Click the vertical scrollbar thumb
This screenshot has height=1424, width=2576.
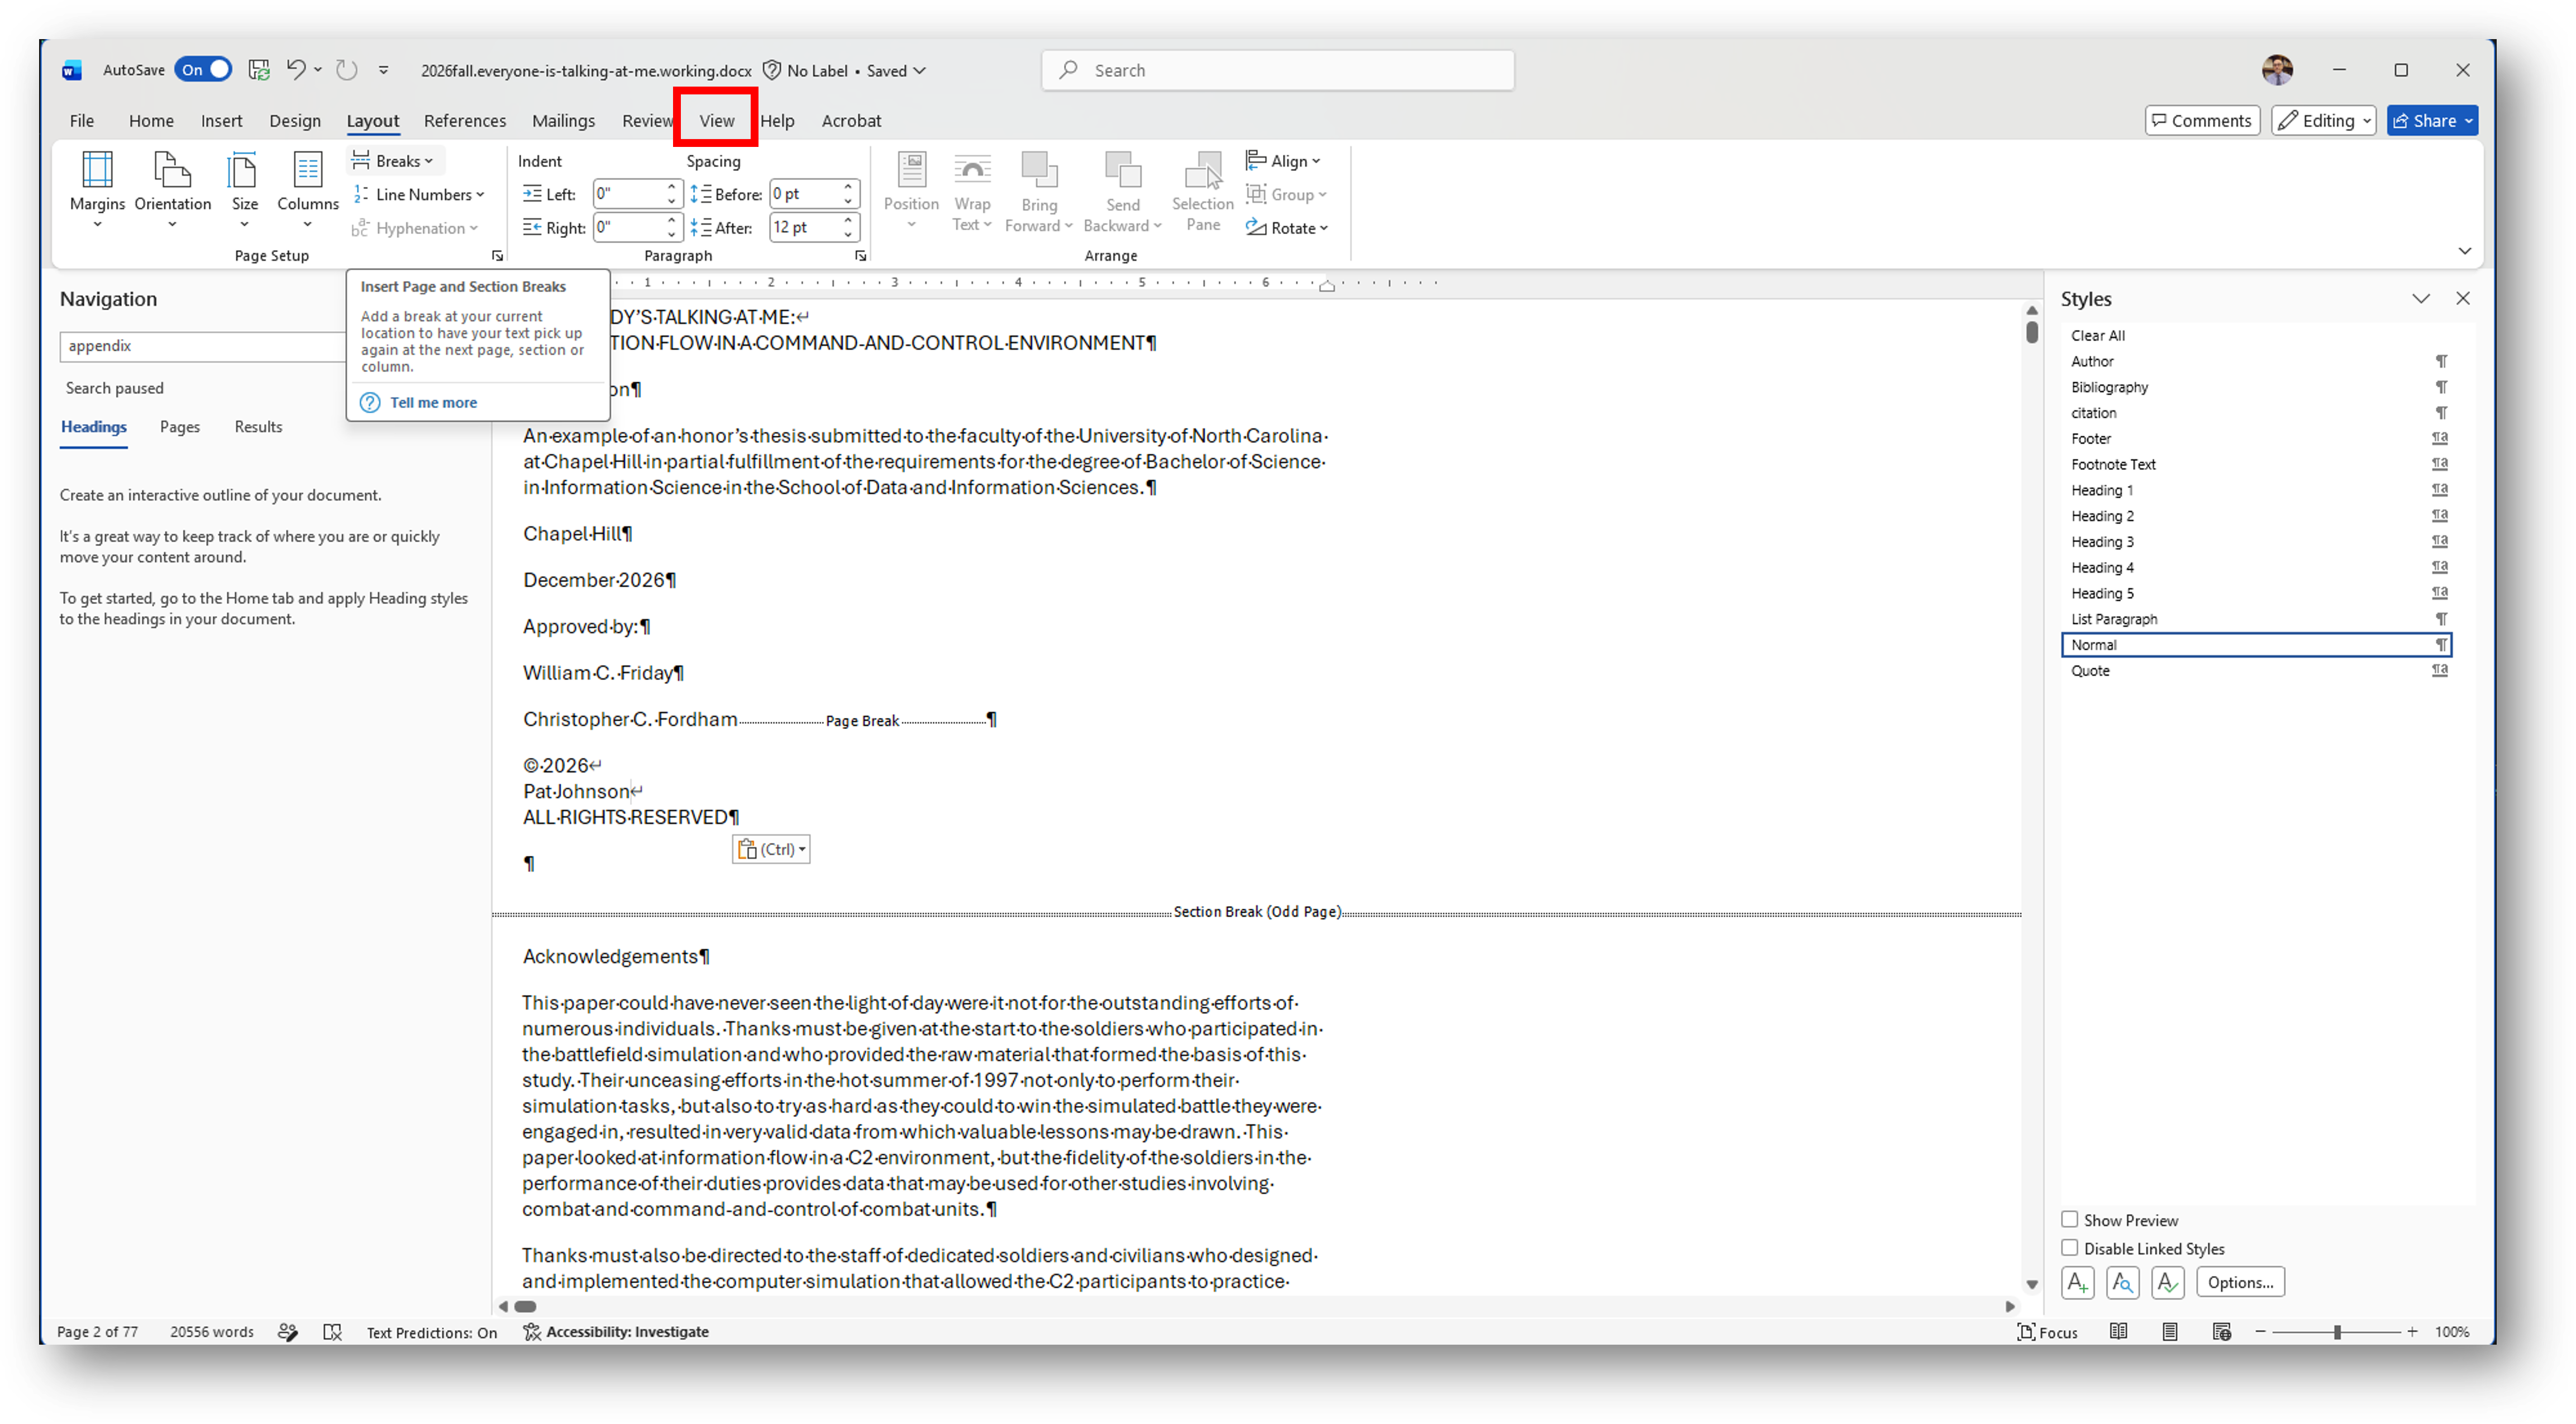[2031, 332]
